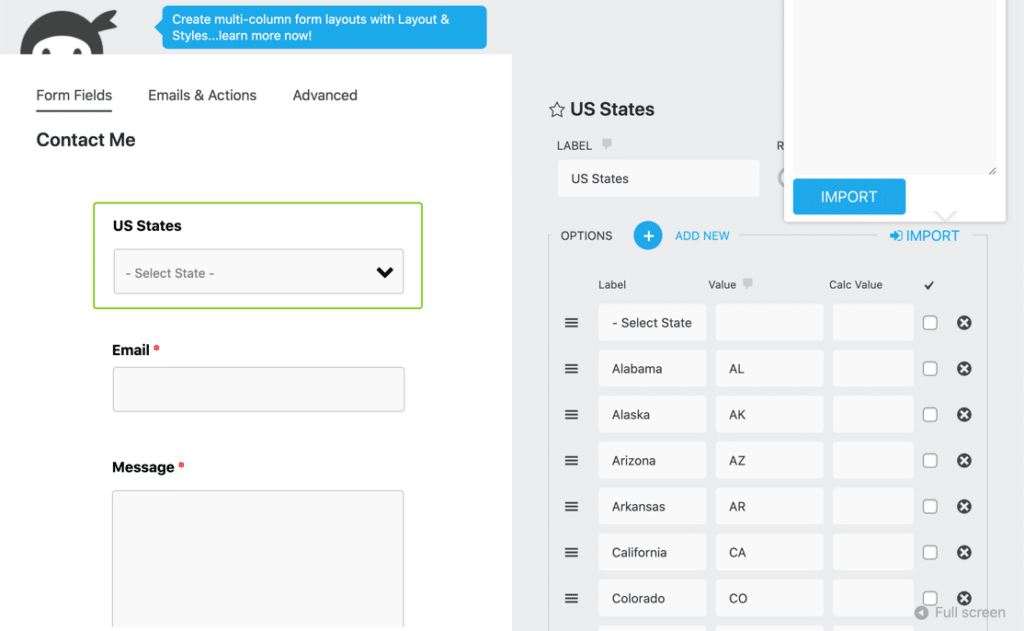Screen dimensions: 1024x631
Task: Click the blue plus Add New option icon
Action: [x=648, y=236]
